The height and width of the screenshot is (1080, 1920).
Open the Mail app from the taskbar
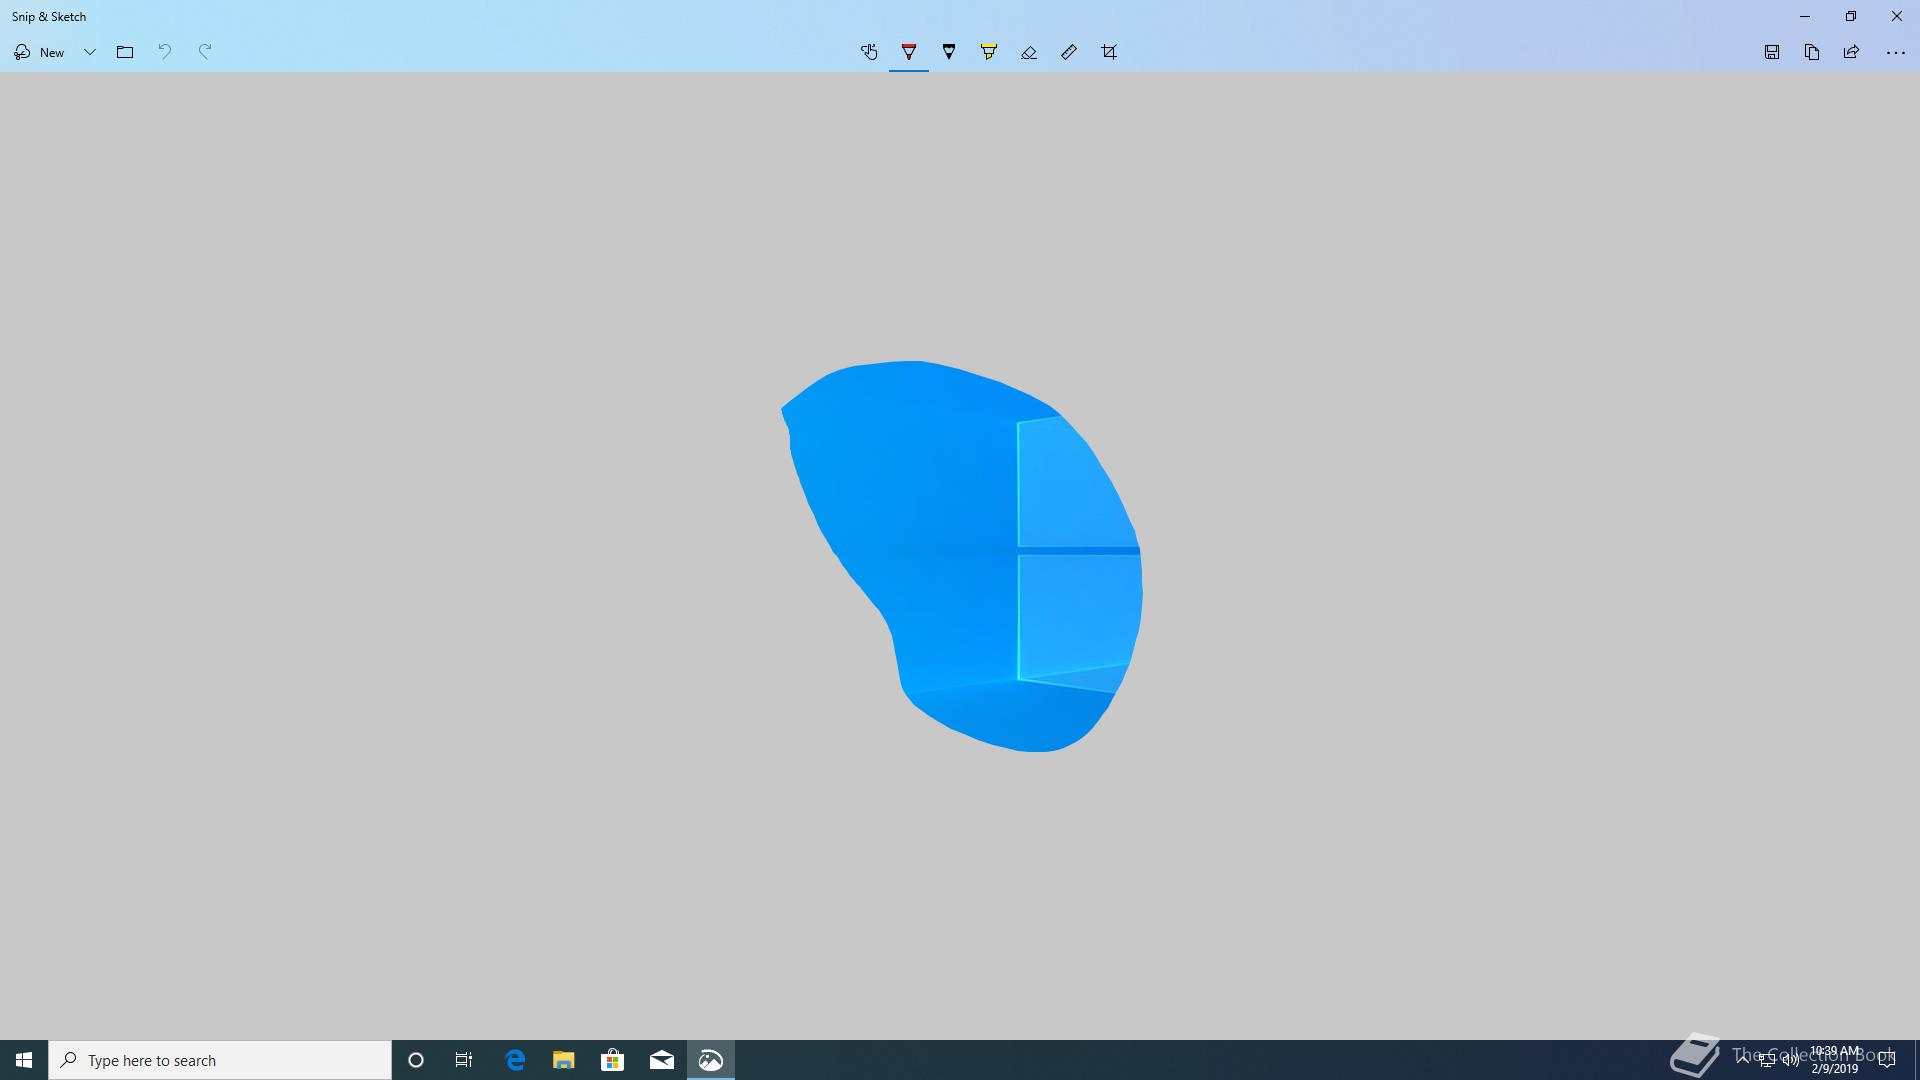click(662, 1060)
